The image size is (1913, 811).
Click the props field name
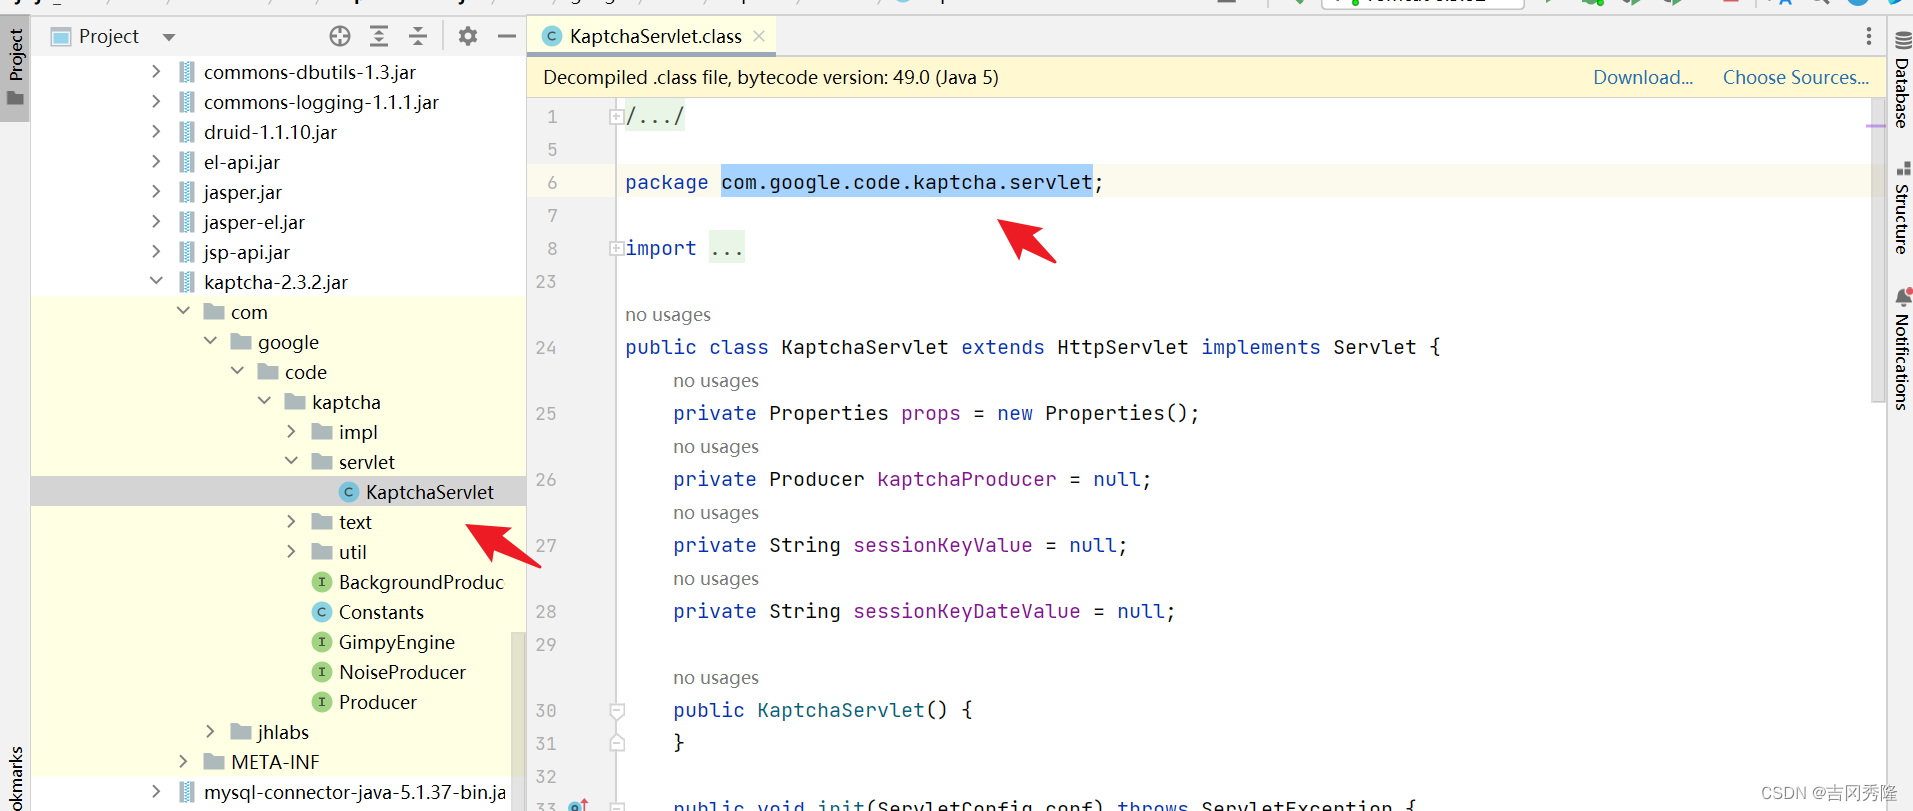[x=930, y=413]
